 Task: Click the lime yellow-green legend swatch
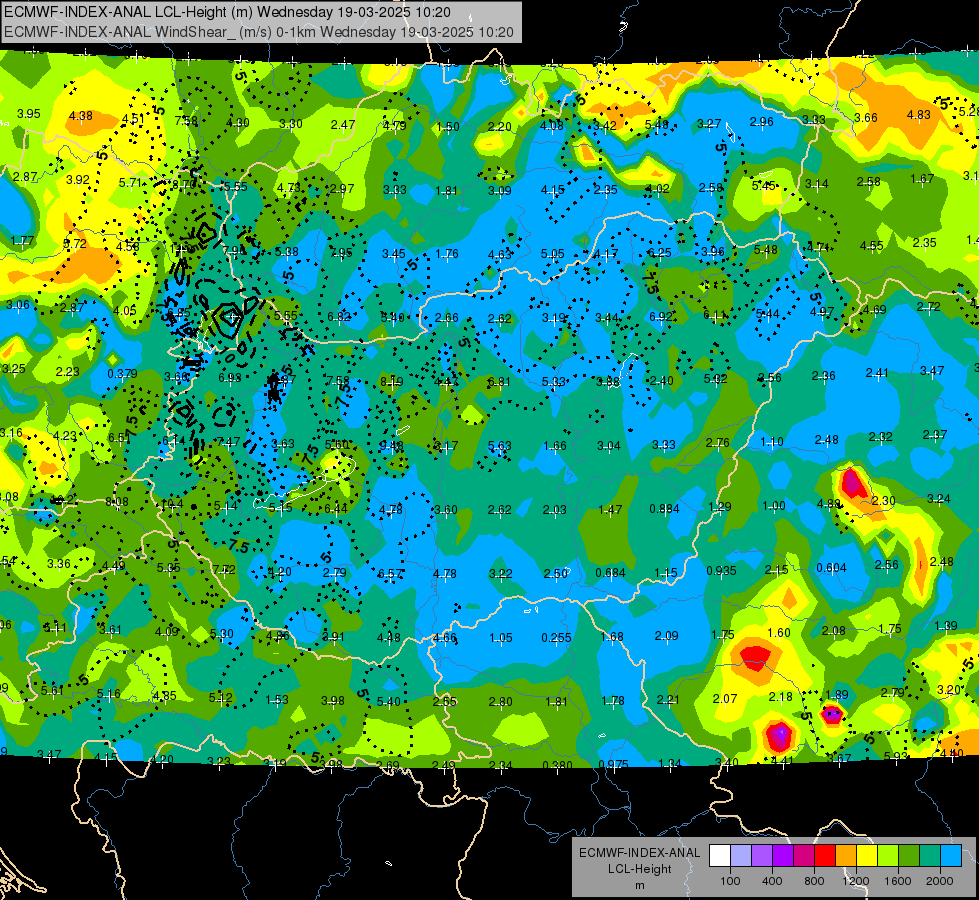click(x=888, y=856)
